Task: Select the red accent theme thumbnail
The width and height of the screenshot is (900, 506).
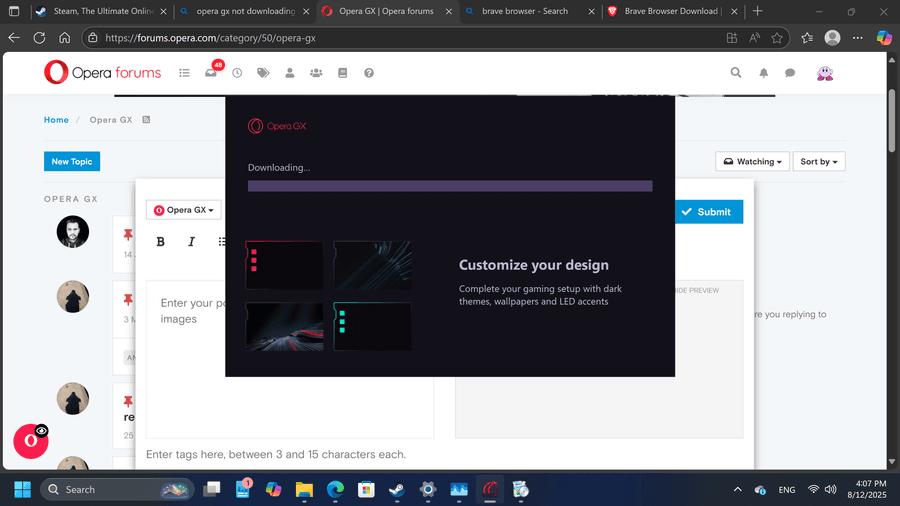Action: 284,265
